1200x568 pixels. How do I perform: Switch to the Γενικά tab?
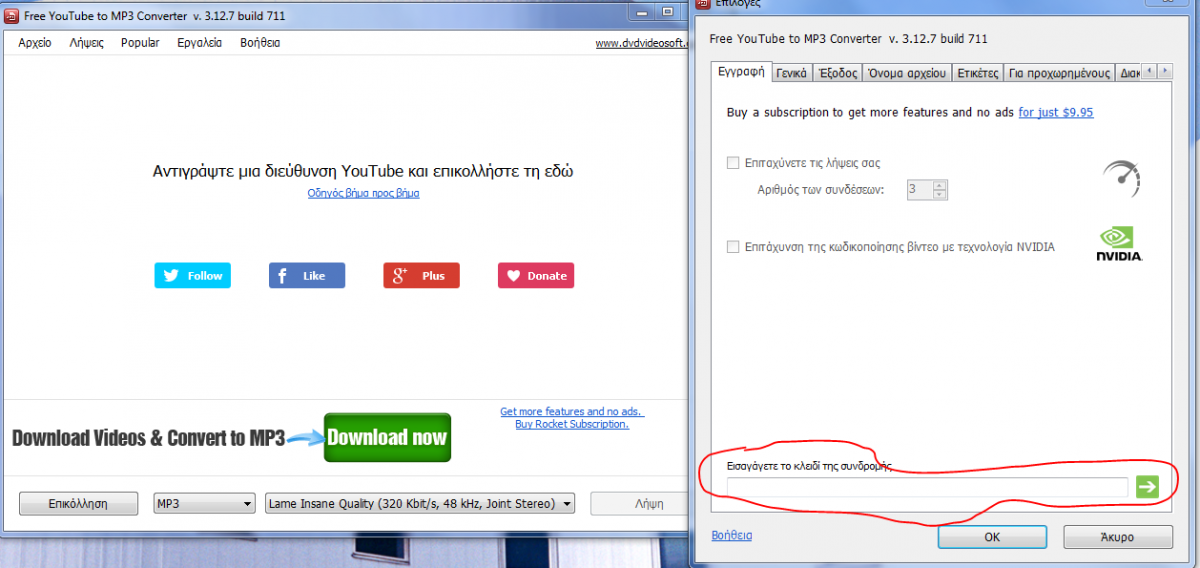click(791, 73)
